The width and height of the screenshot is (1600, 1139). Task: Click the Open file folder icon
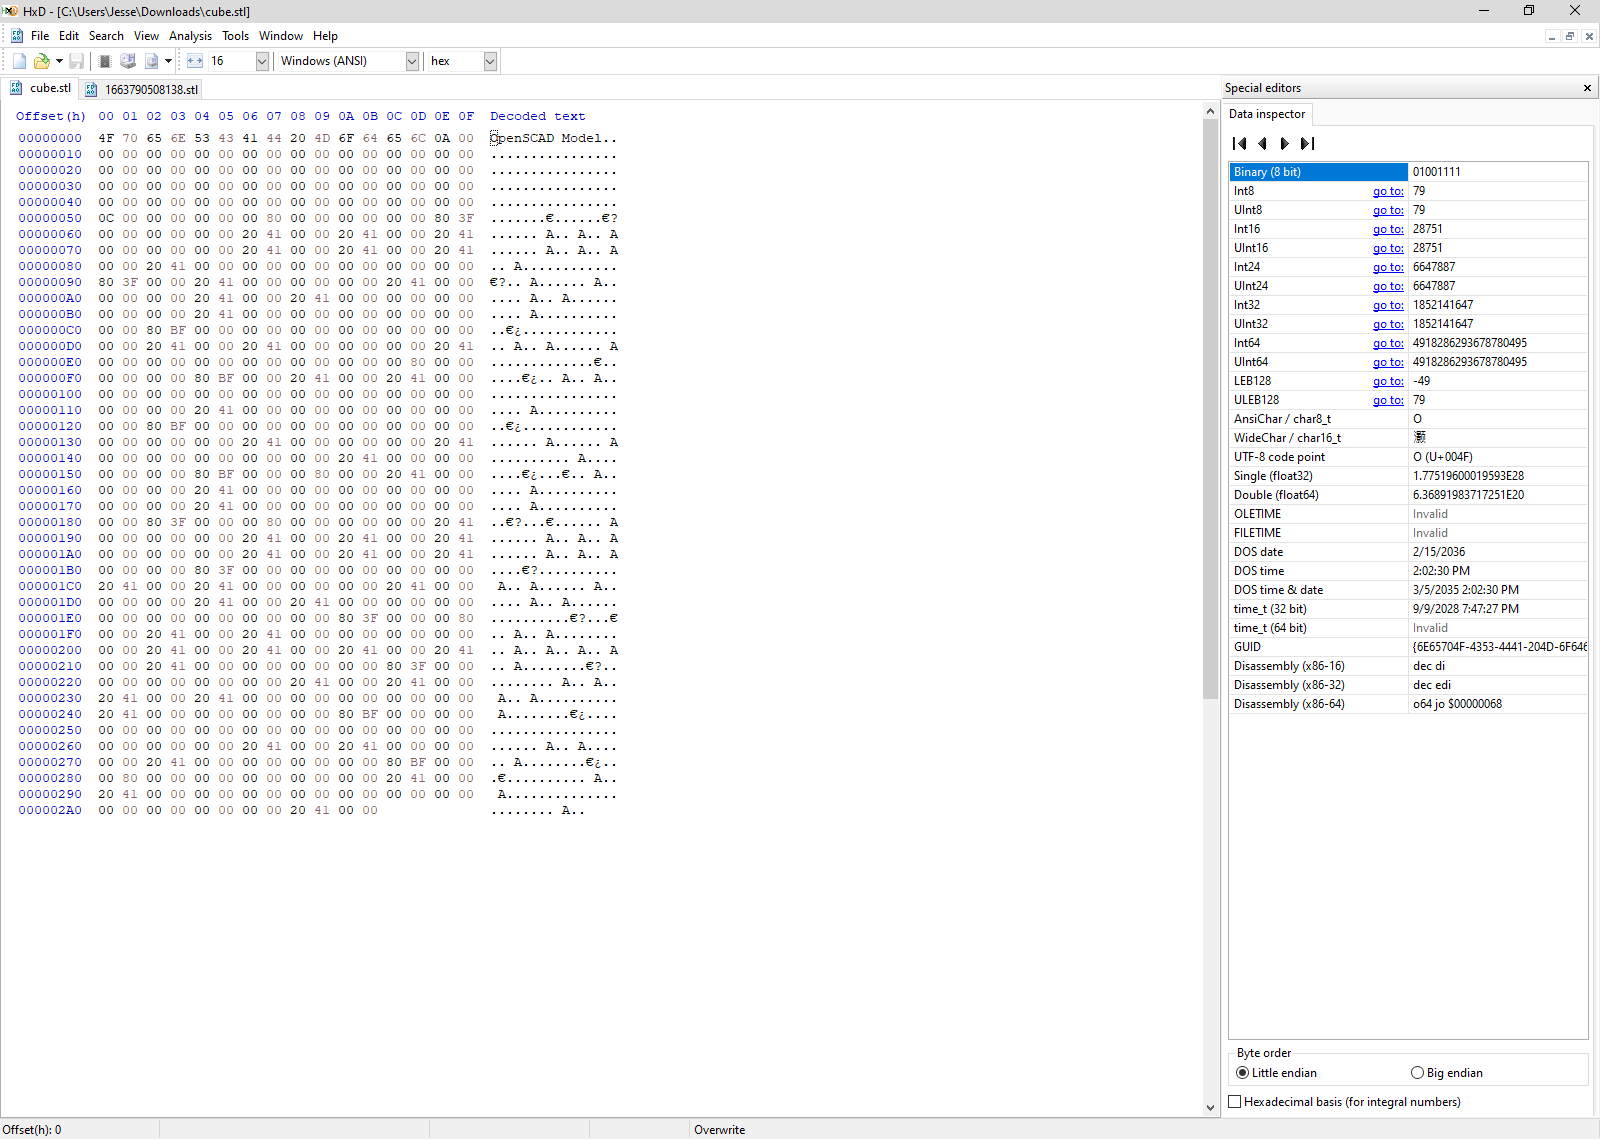tap(41, 61)
